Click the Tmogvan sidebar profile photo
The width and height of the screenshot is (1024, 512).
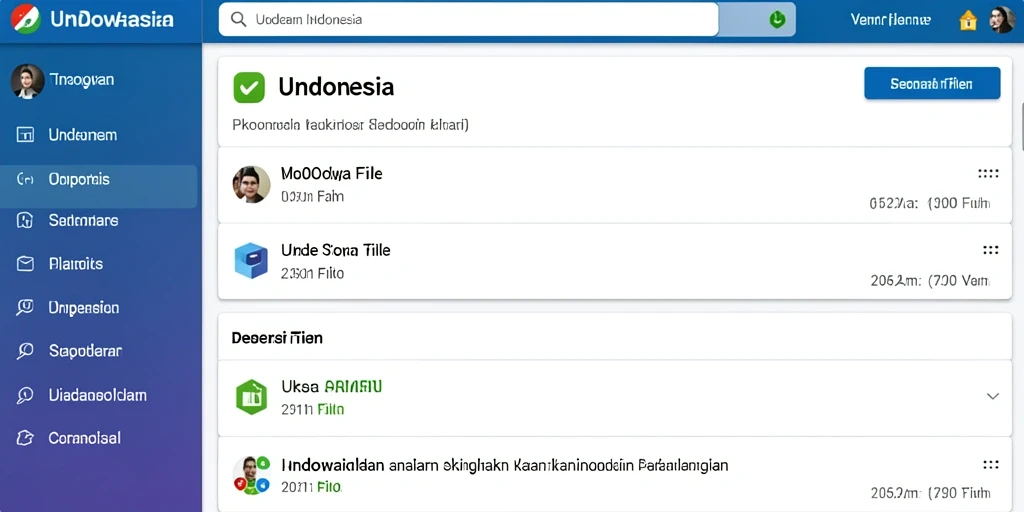(x=27, y=81)
